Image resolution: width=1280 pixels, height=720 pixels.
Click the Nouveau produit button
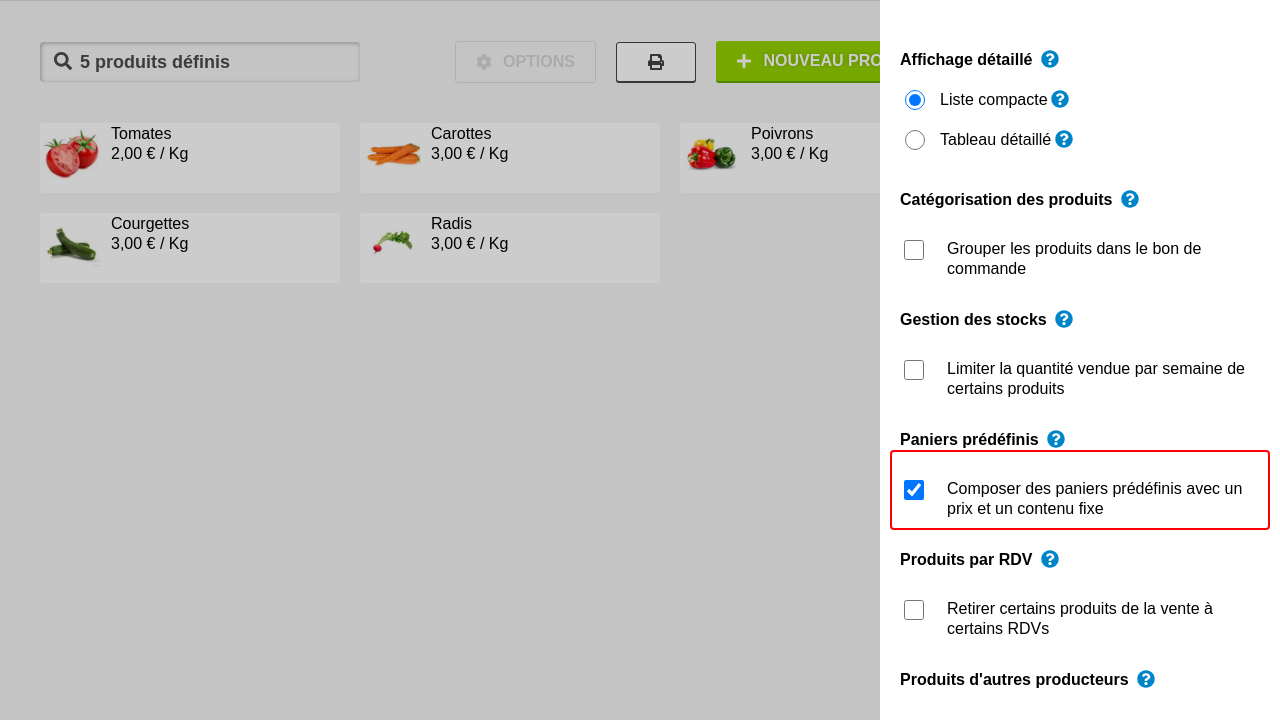[x=798, y=62]
